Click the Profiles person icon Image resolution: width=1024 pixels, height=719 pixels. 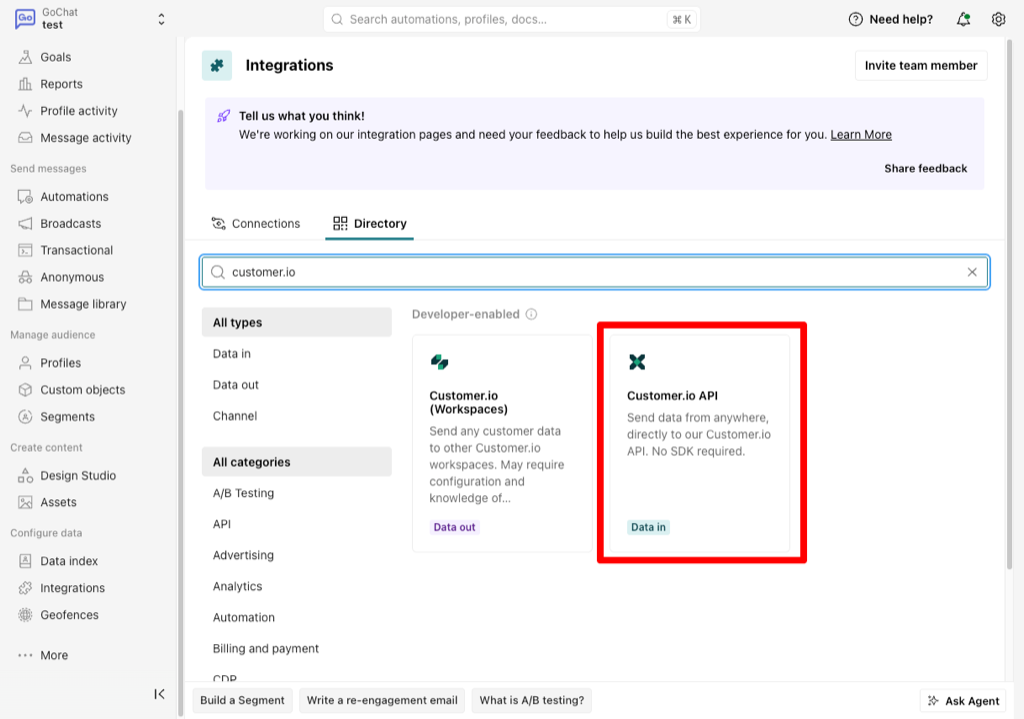25,362
